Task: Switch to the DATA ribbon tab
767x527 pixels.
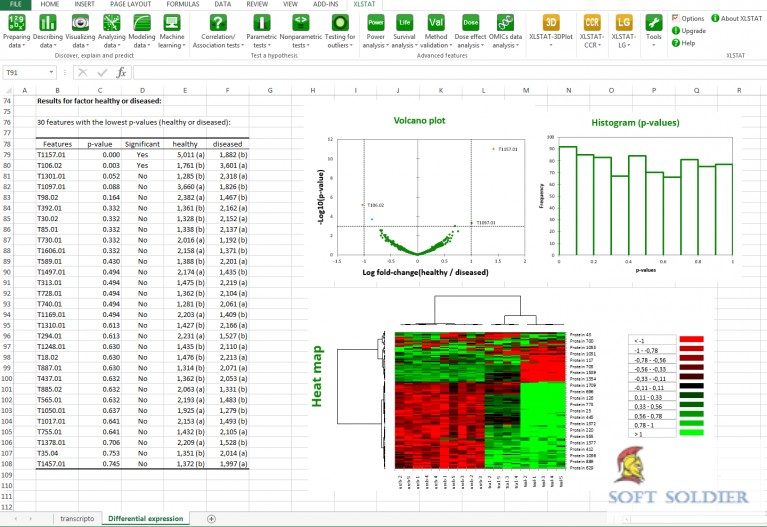Action: pyautogui.click(x=223, y=4)
